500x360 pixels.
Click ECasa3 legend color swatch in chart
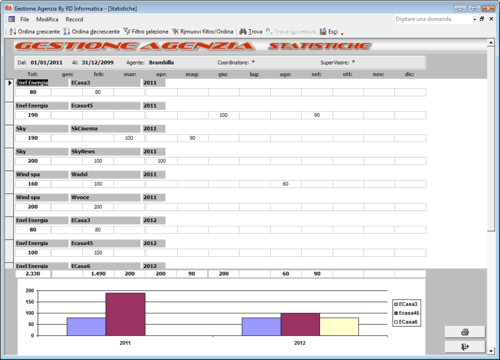[x=396, y=304]
